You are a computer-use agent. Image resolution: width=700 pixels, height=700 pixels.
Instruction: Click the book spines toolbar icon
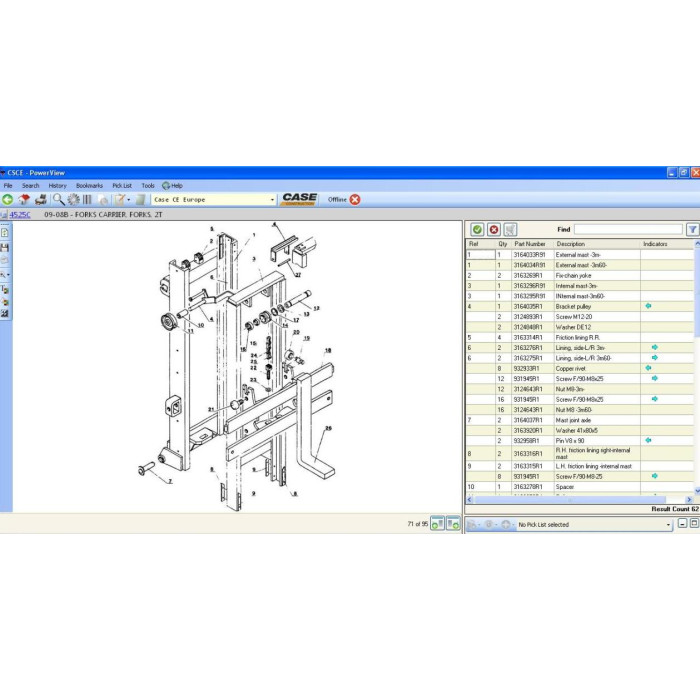87,200
